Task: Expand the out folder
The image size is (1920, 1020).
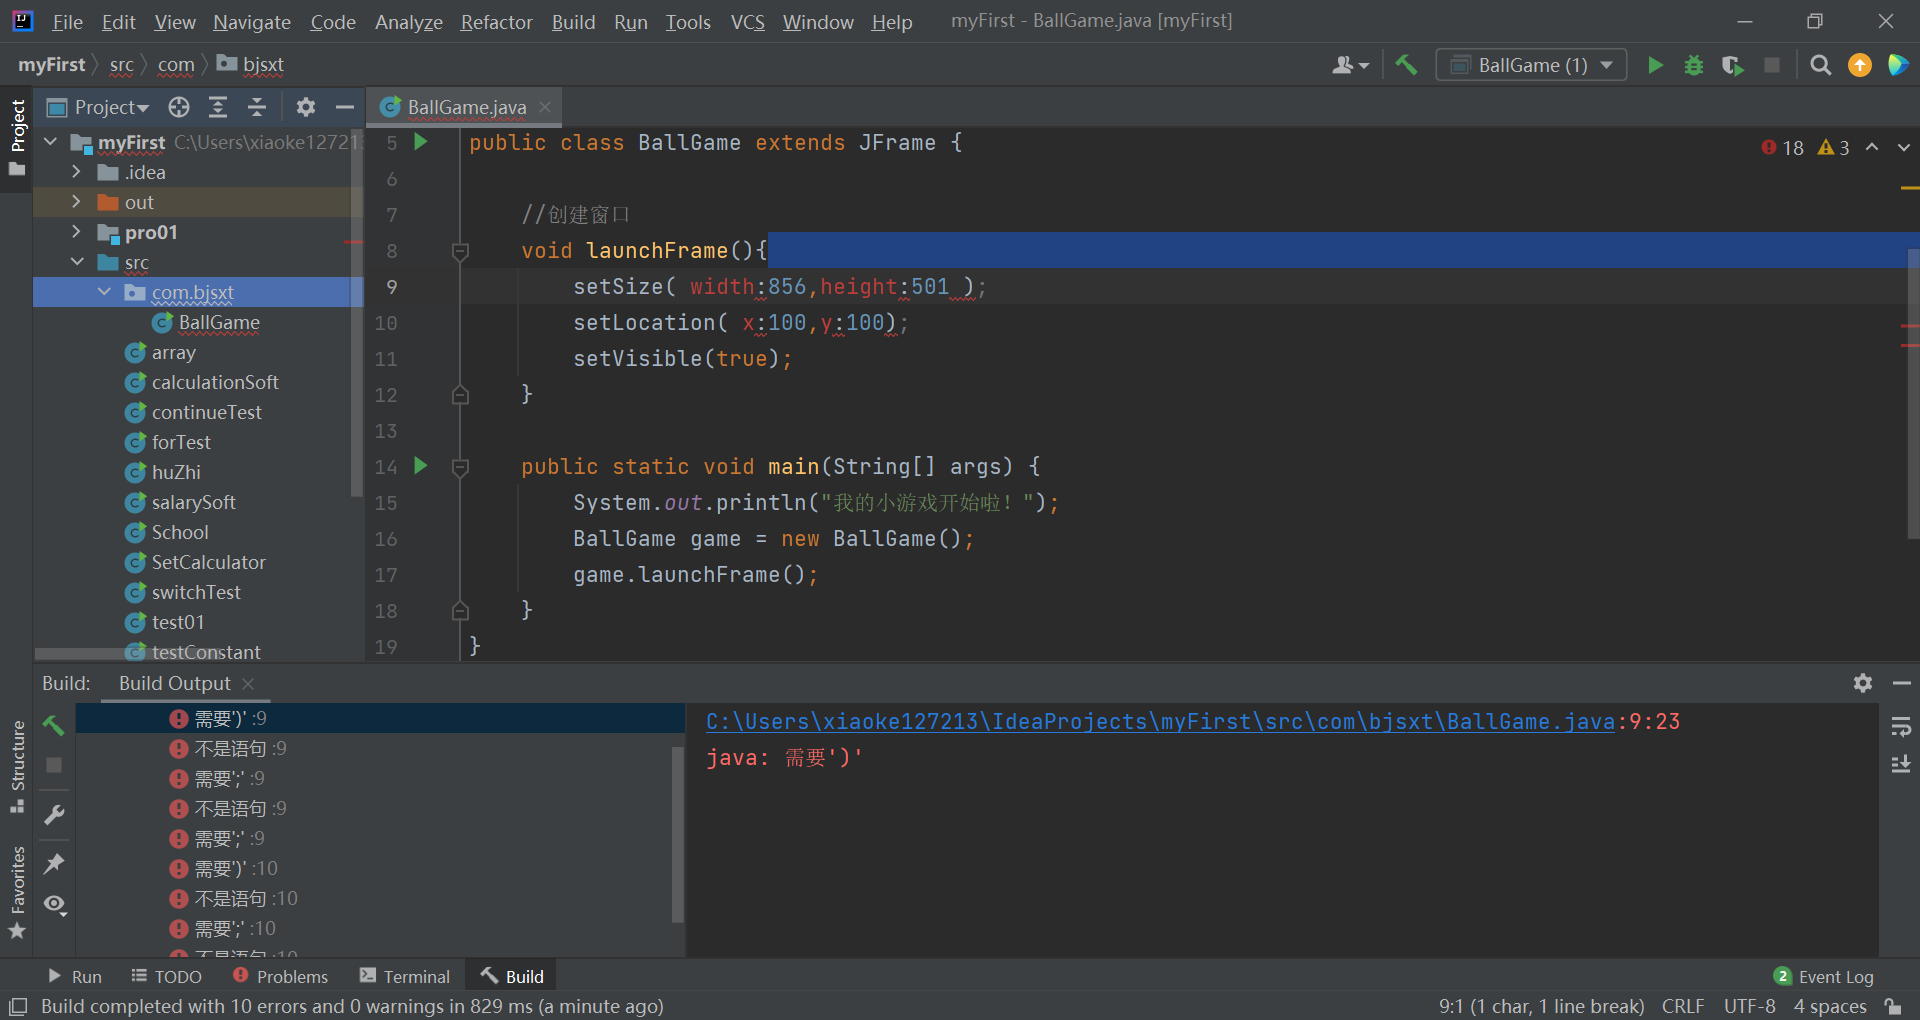Action: 76,202
